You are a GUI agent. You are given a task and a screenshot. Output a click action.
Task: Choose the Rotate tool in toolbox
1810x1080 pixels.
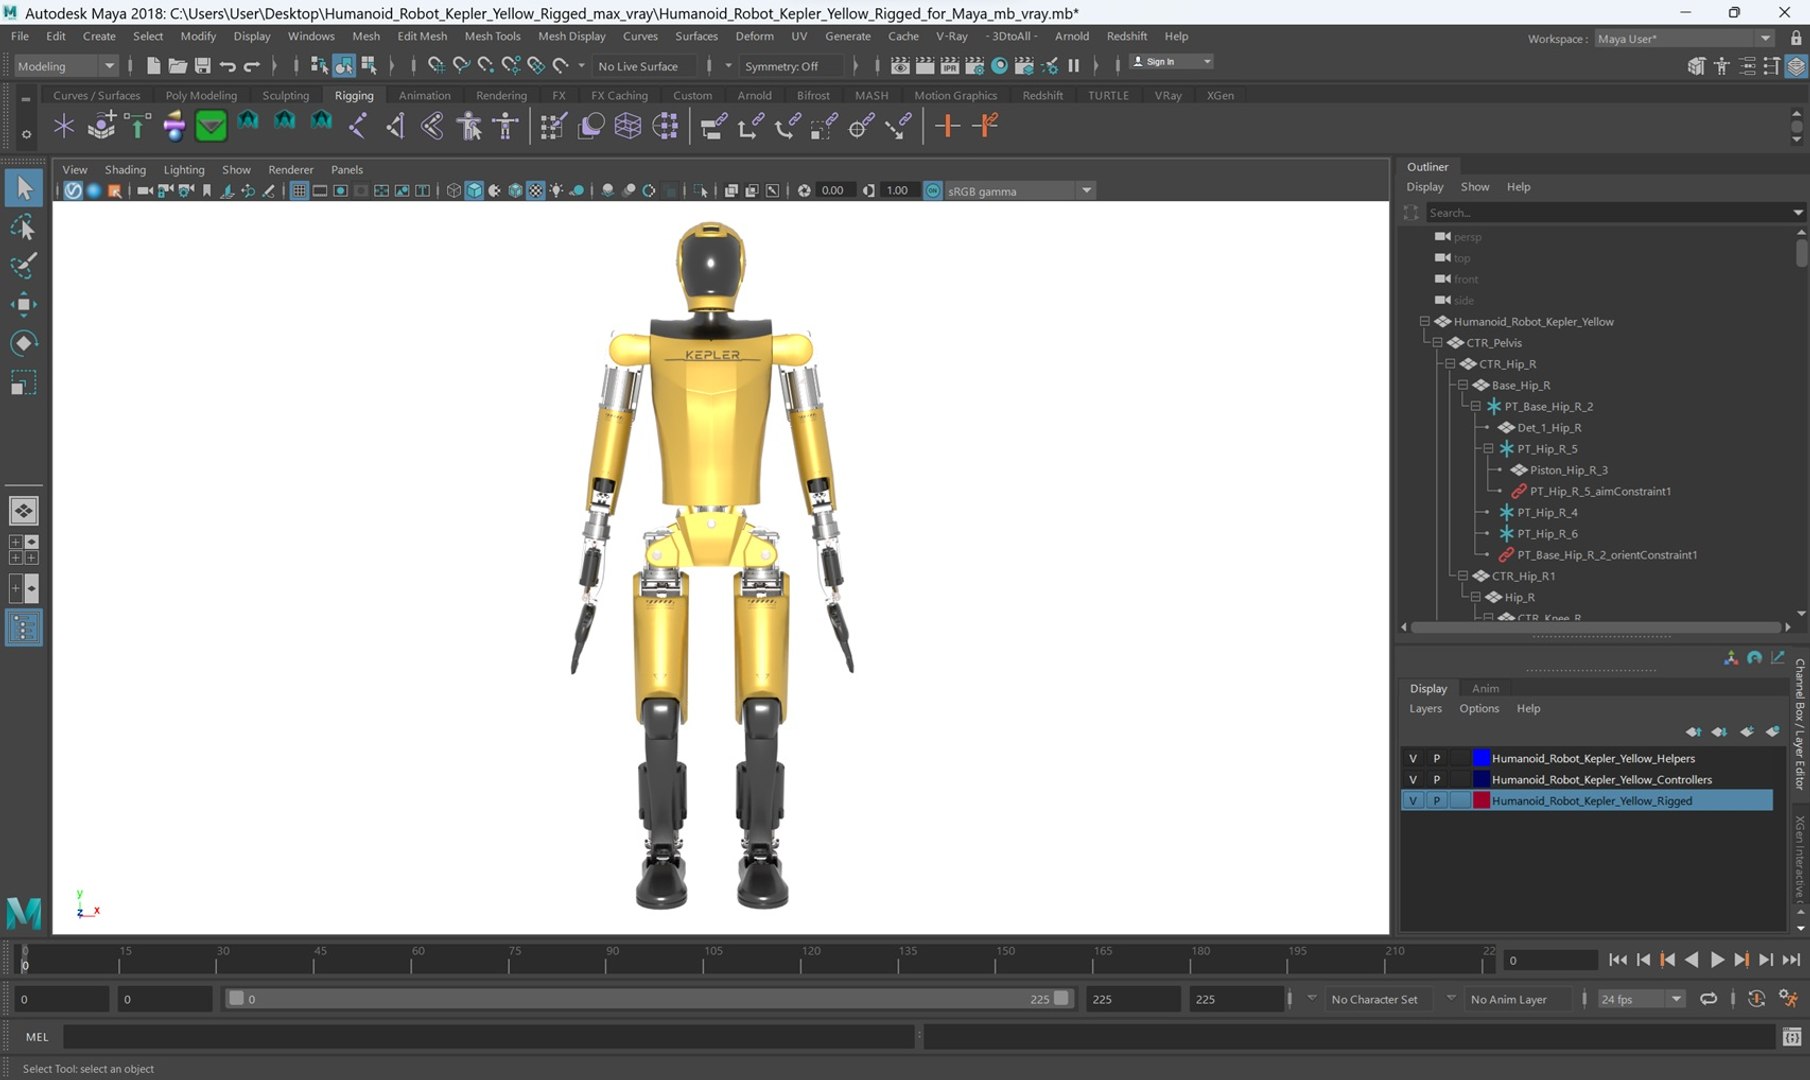[24, 344]
